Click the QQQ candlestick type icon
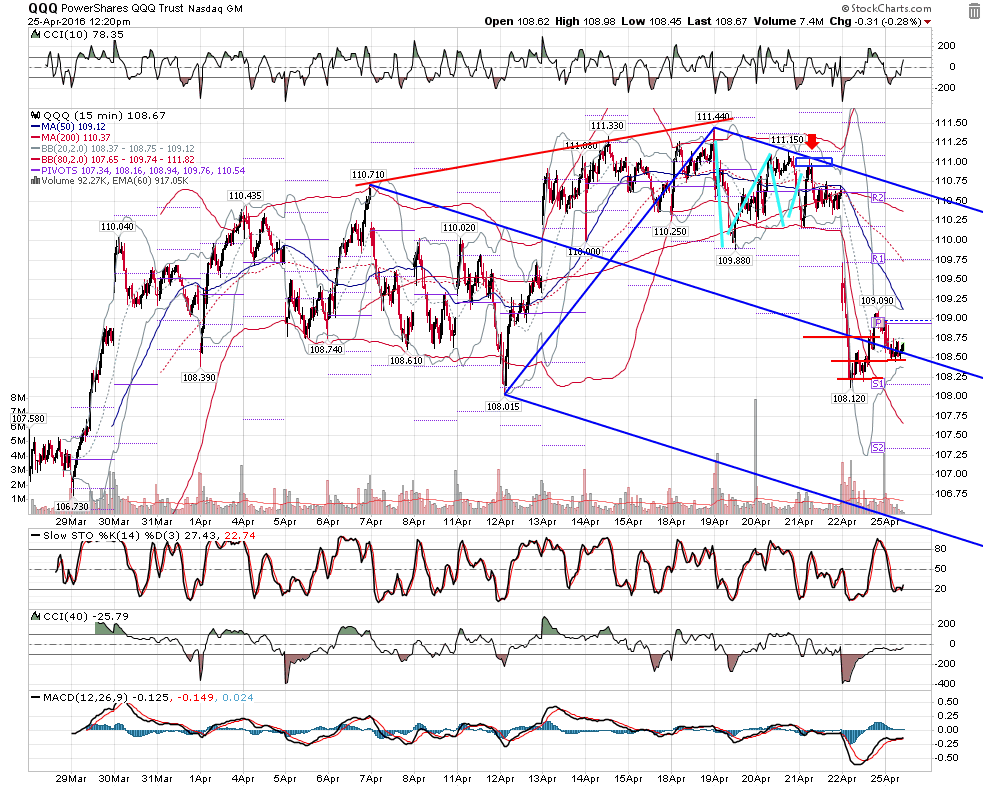 coord(36,115)
